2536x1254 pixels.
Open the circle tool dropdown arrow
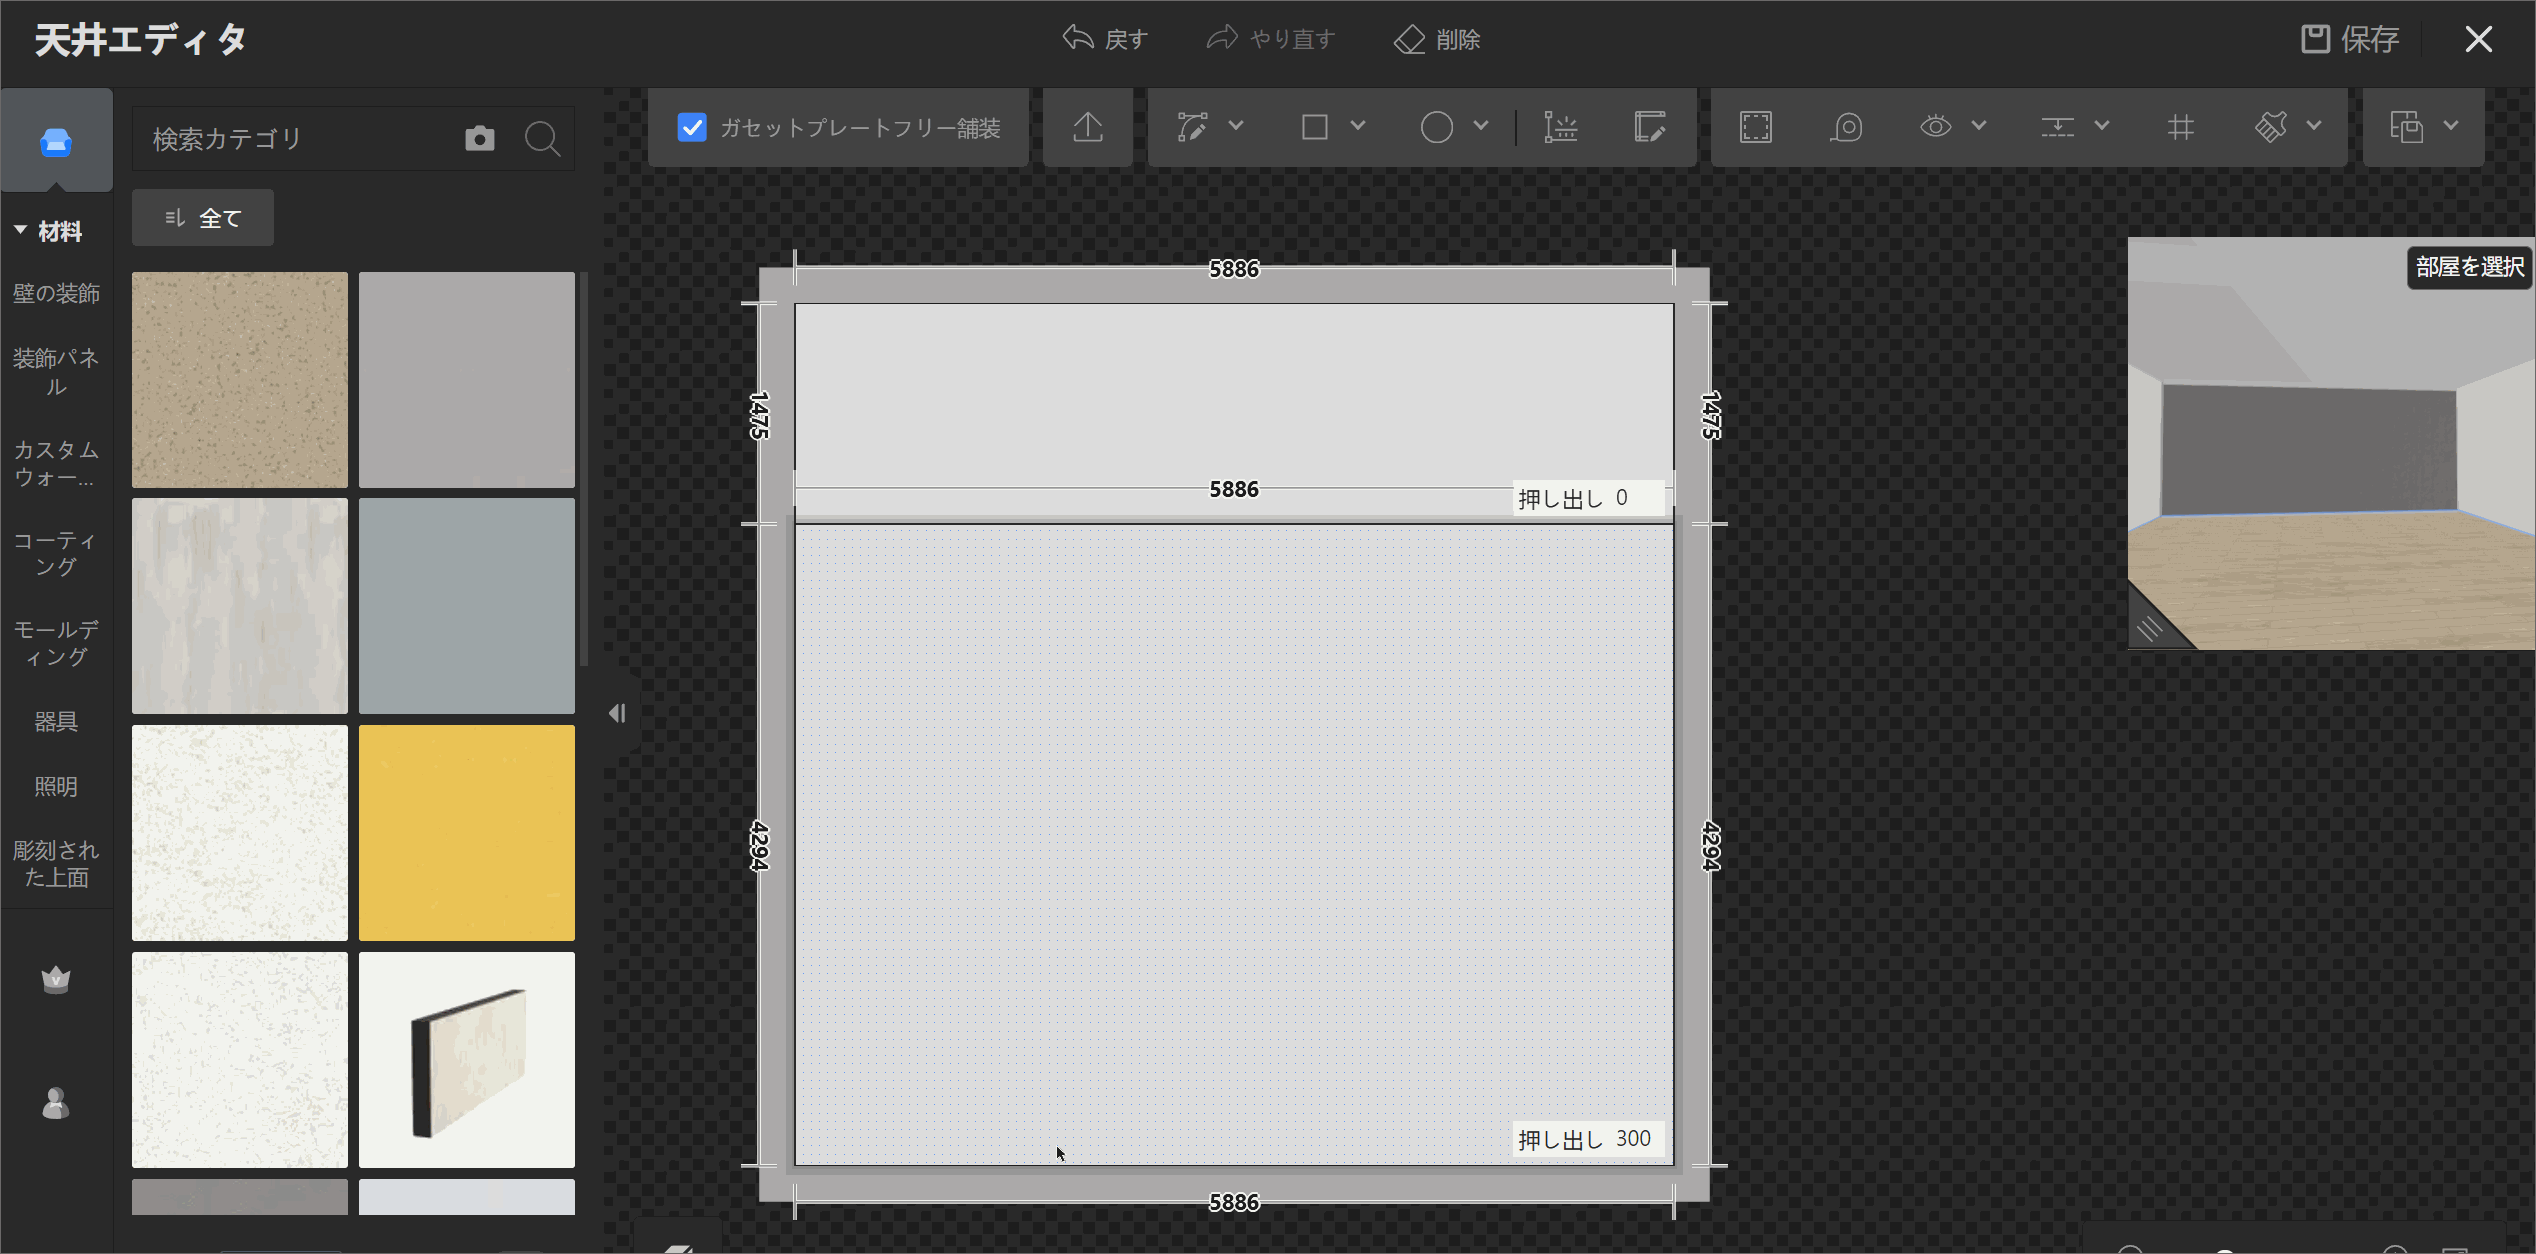pos(1481,126)
